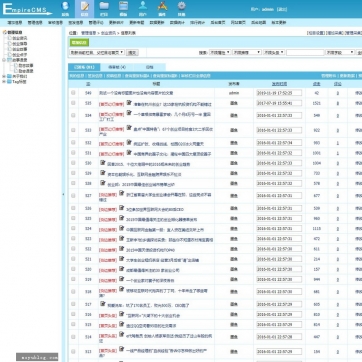Click the title-image icon in row ID 531
Image resolution: width=362 pixels, height=362 pixels.
129,153
